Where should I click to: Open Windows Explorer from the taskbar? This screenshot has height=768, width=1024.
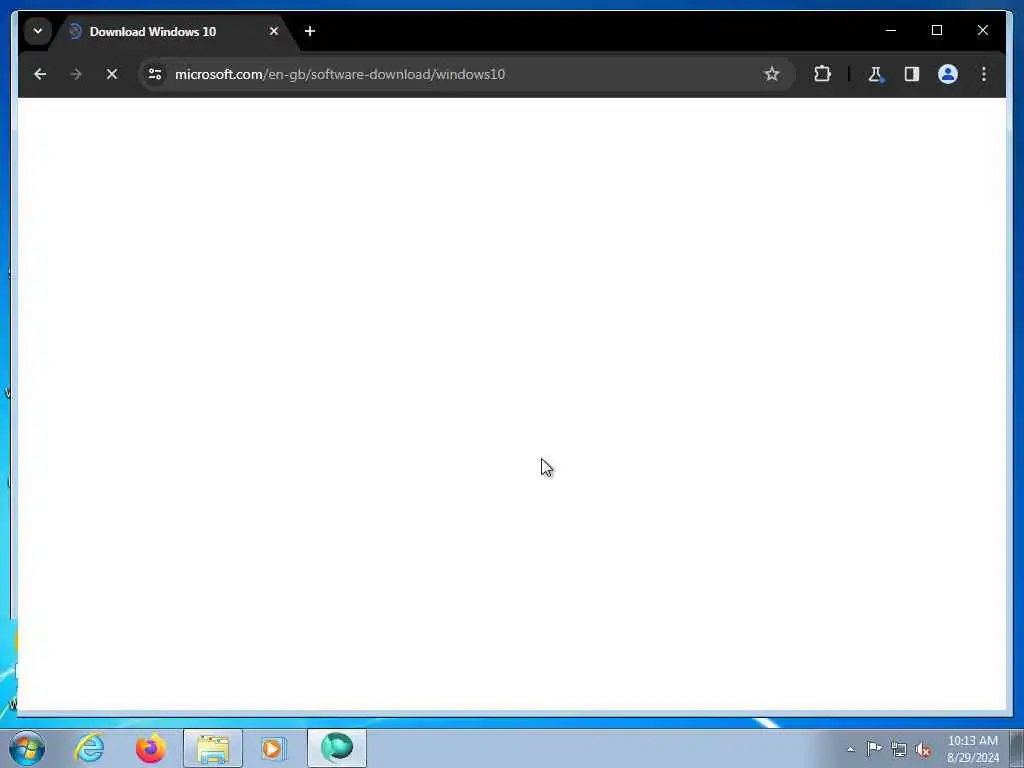coord(213,748)
